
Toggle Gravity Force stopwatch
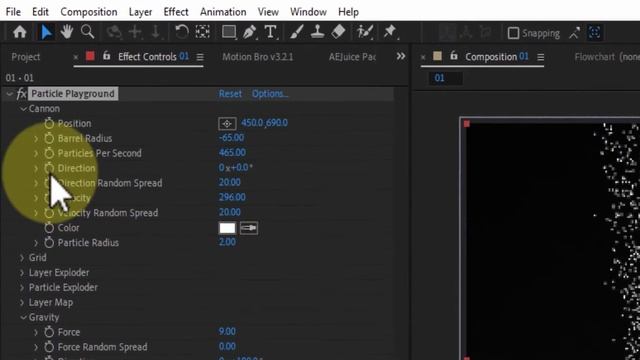[x=49, y=332]
